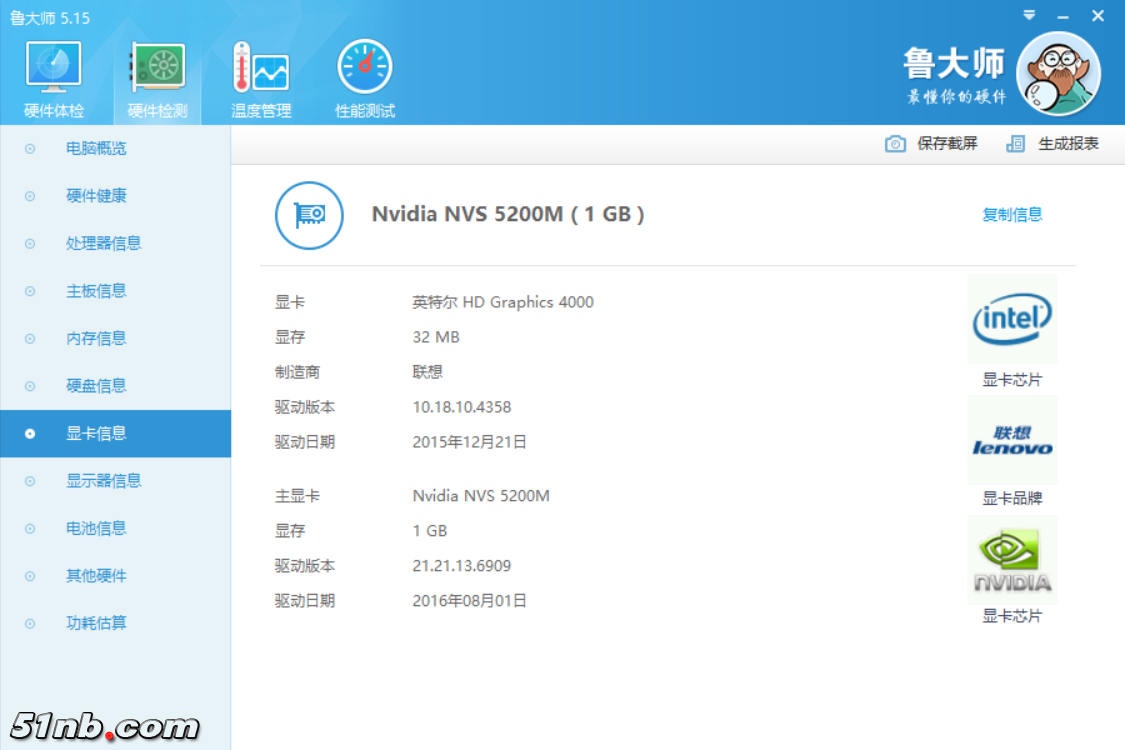Click the Intel graphics chip logo
This screenshot has width=1125, height=750.
tap(1012, 319)
